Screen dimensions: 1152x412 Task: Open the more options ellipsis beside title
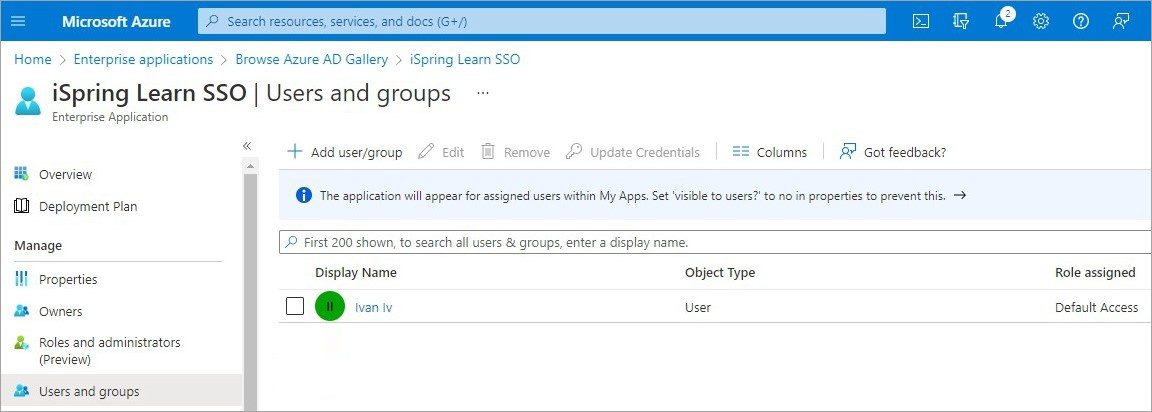click(x=483, y=93)
